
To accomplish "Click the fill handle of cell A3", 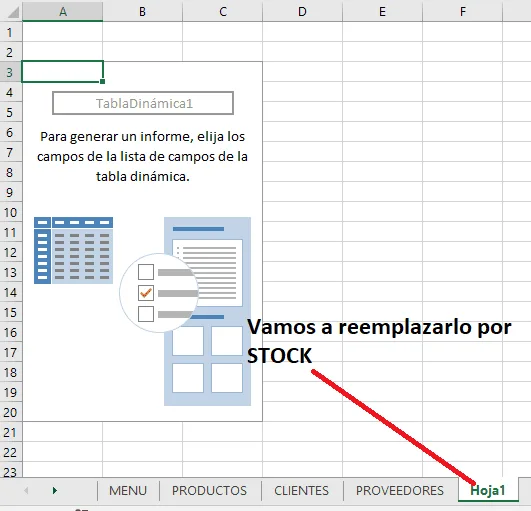I will [103, 81].
